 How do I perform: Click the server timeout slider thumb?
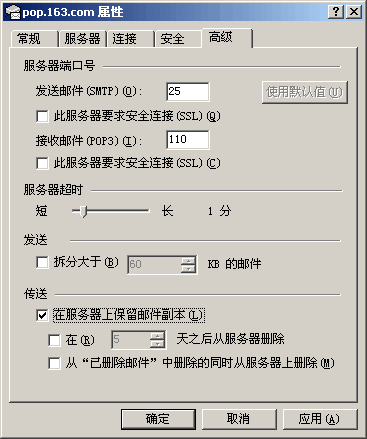(x=84, y=211)
